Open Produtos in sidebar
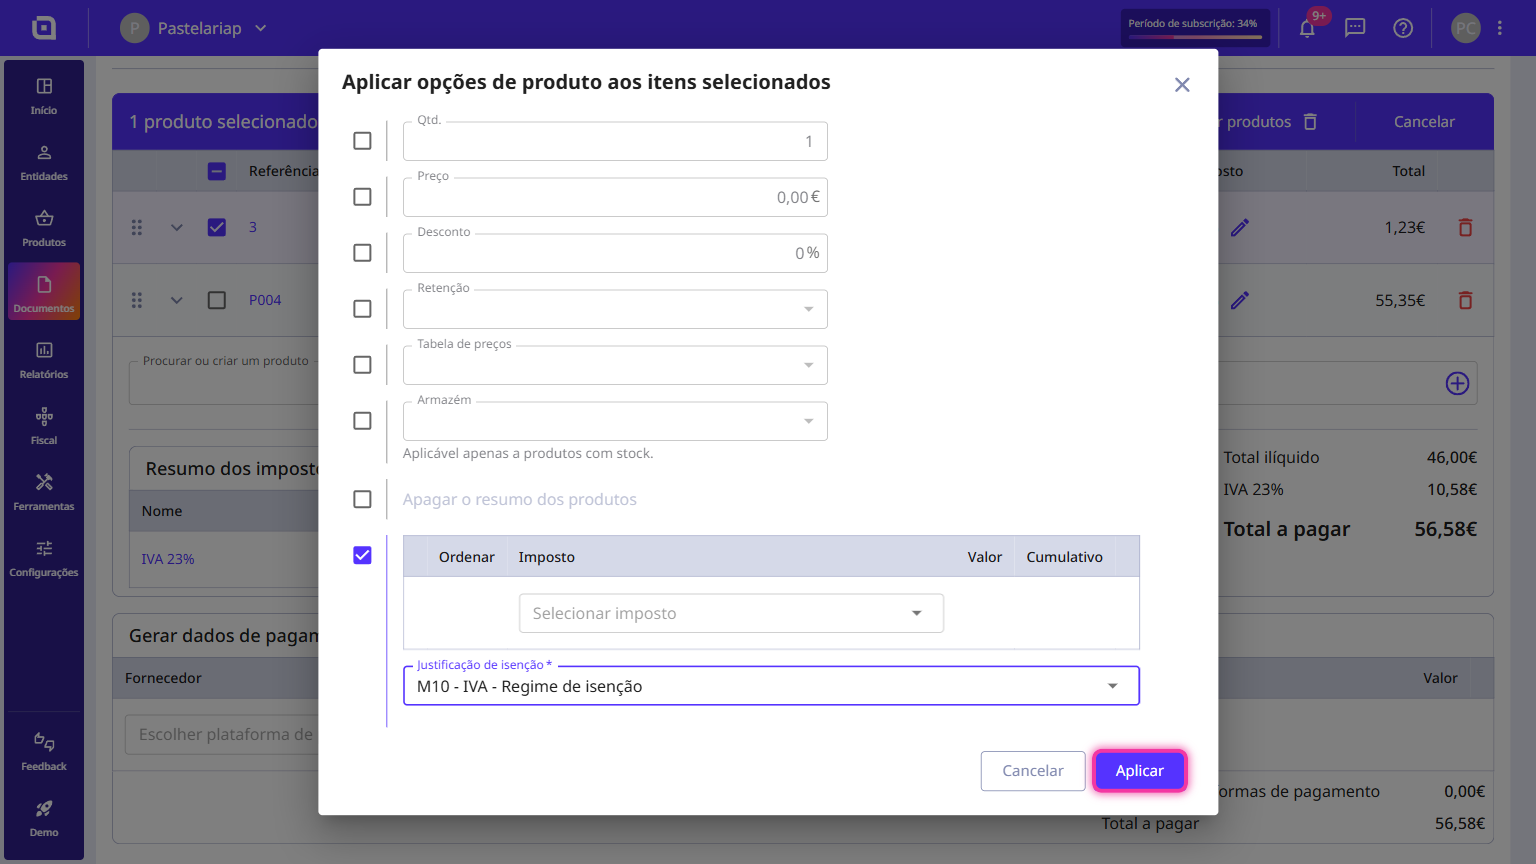1536x864 pixels. (44, 228)
